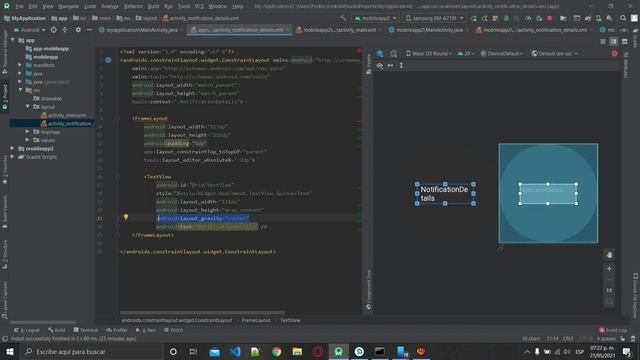
Task: Expand the manifests folder node
Action: tap(20, 65)
